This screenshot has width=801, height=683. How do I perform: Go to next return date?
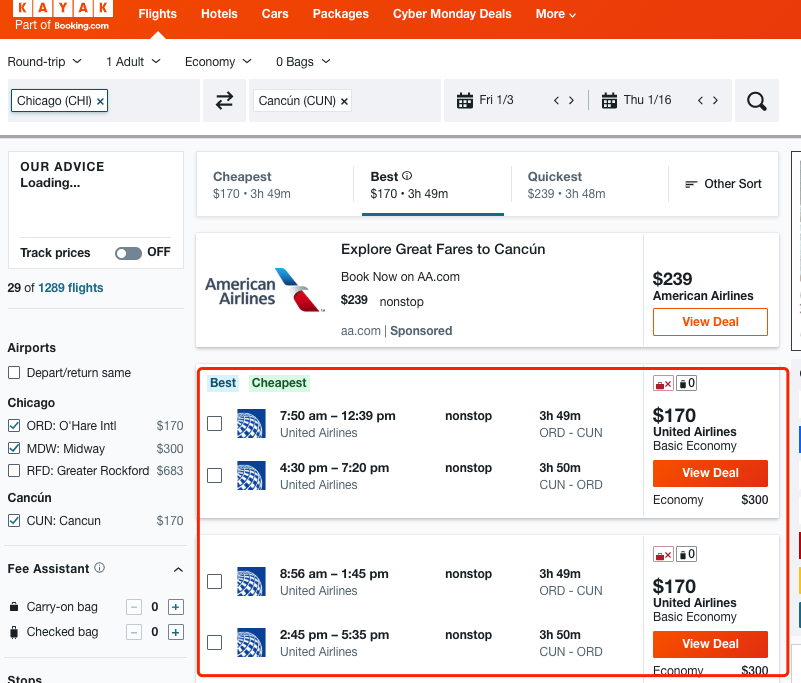coord(716,101)
